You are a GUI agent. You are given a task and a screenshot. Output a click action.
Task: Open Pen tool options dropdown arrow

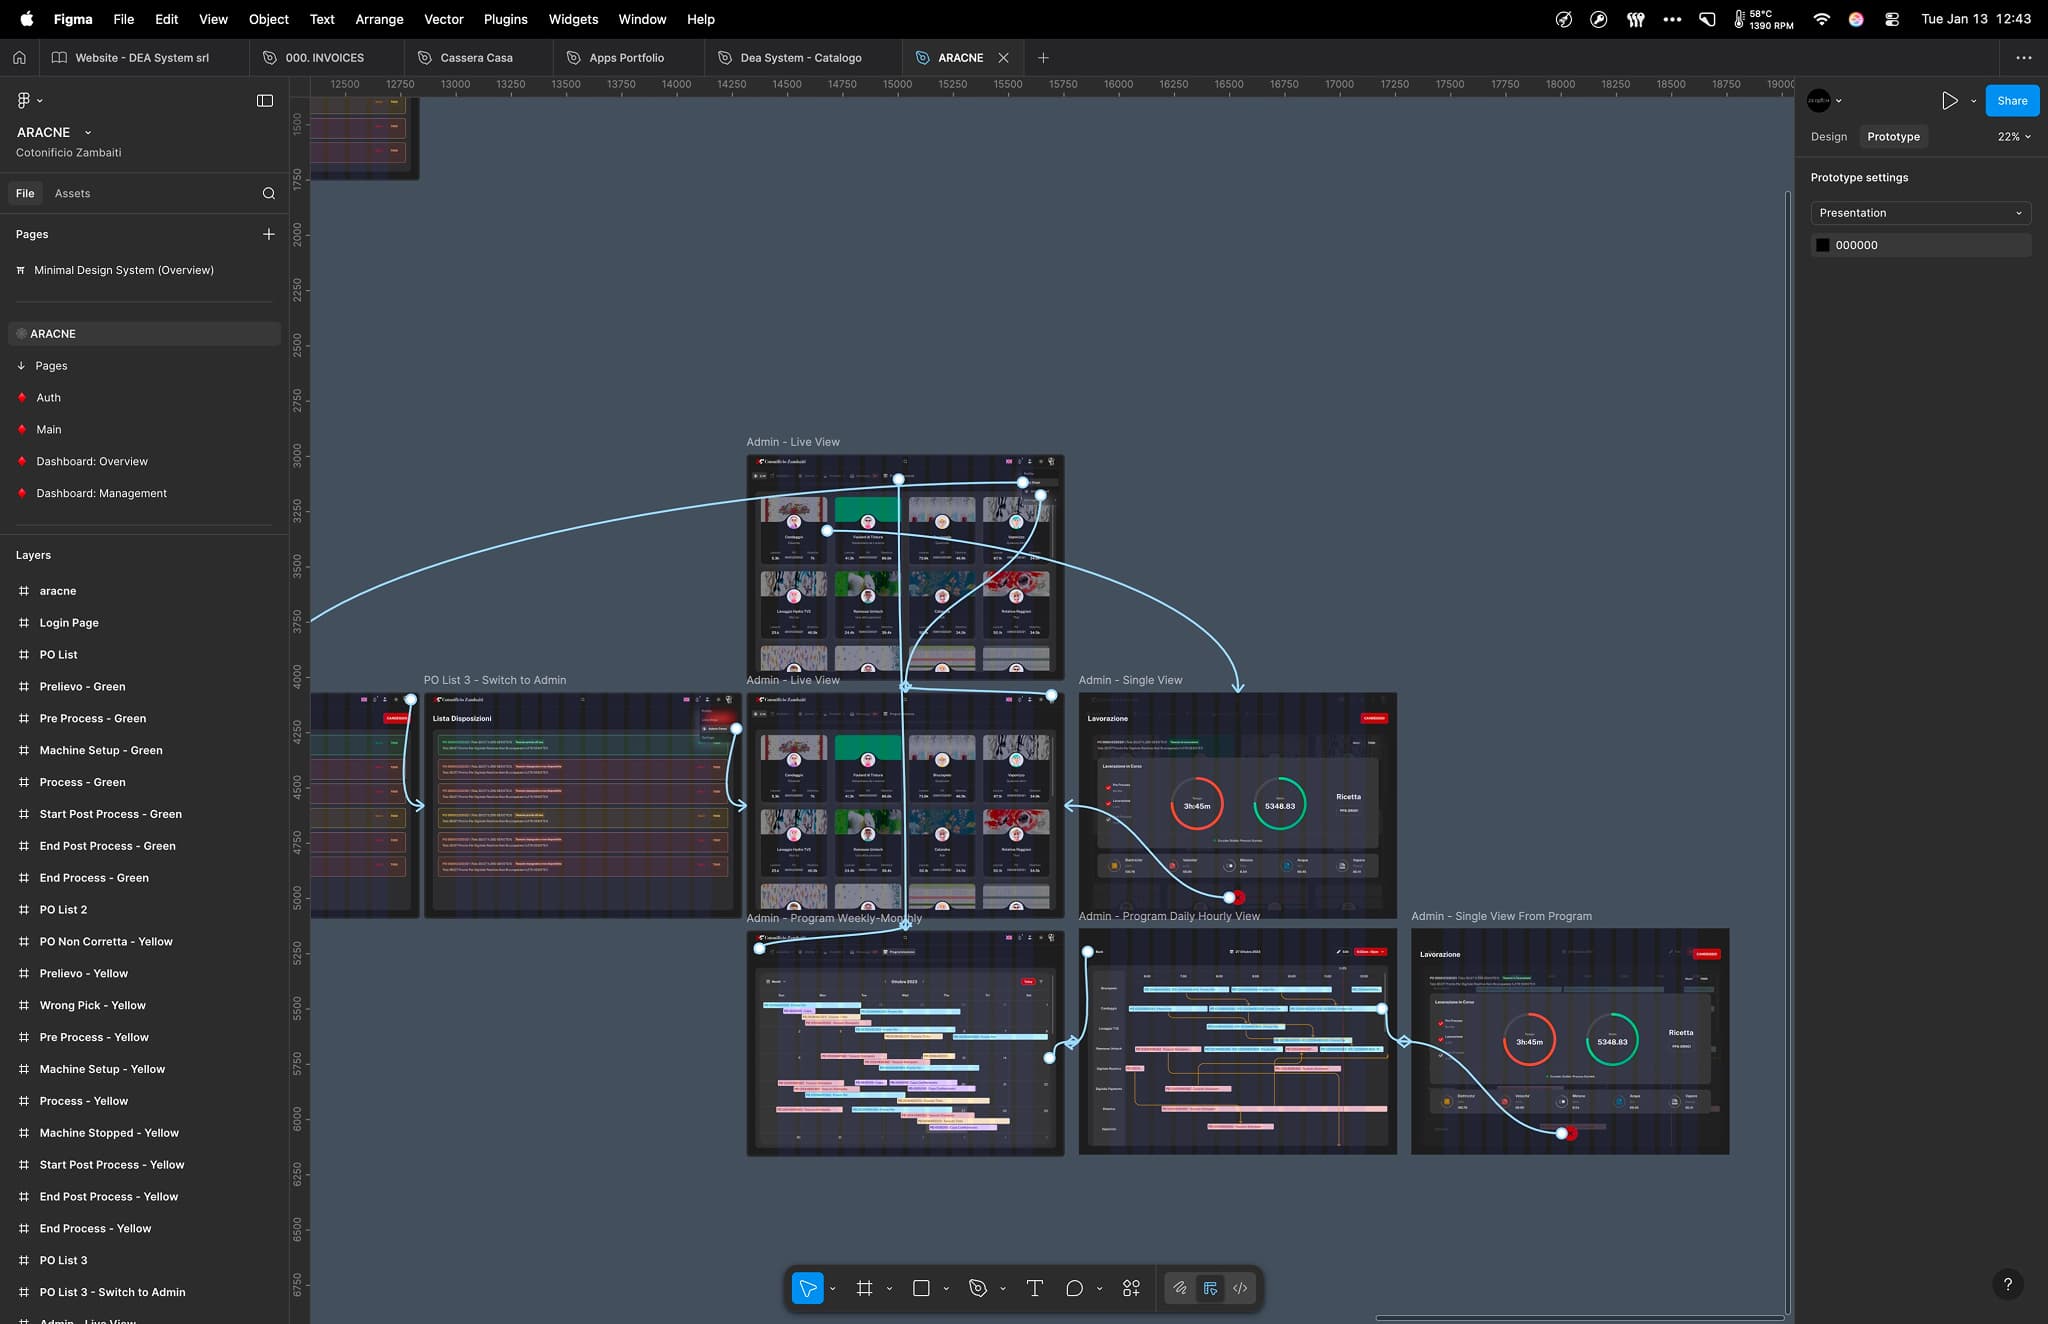coord(1003,1289)
